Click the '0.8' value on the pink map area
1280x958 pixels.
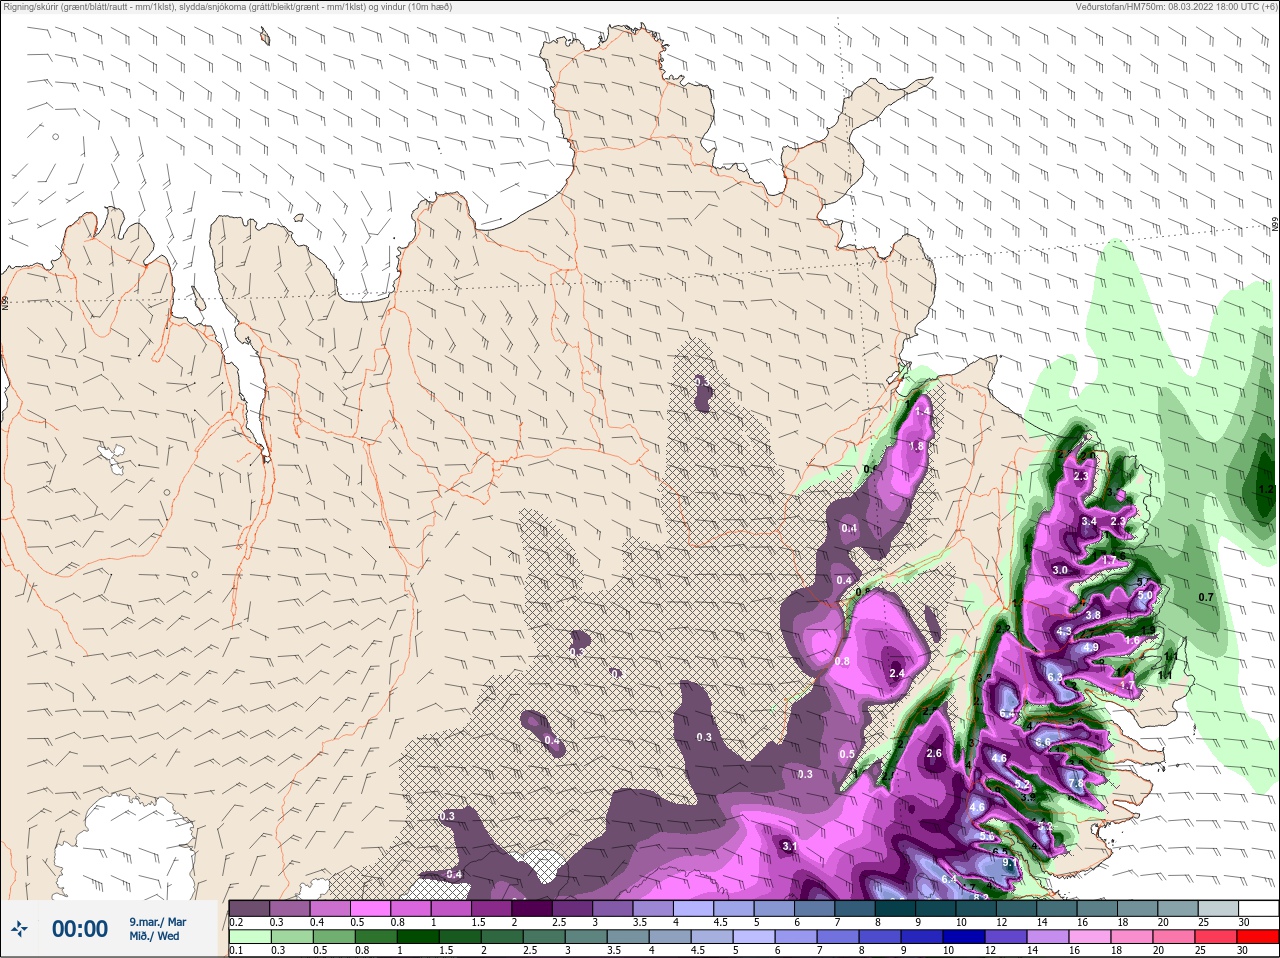842,661
